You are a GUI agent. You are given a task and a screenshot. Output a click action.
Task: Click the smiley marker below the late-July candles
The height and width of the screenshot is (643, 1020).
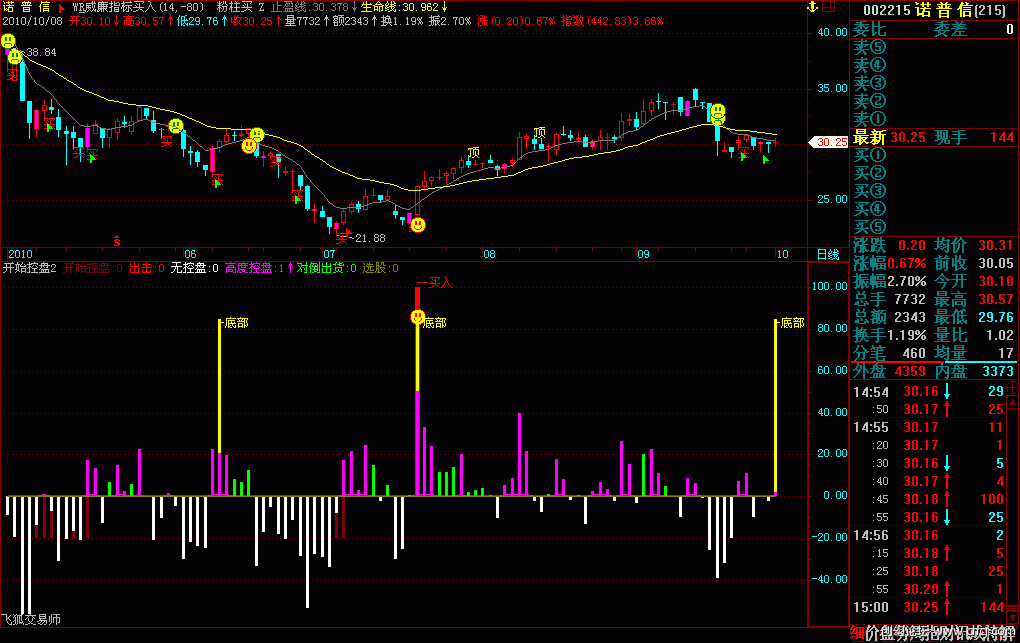(418, 225)
